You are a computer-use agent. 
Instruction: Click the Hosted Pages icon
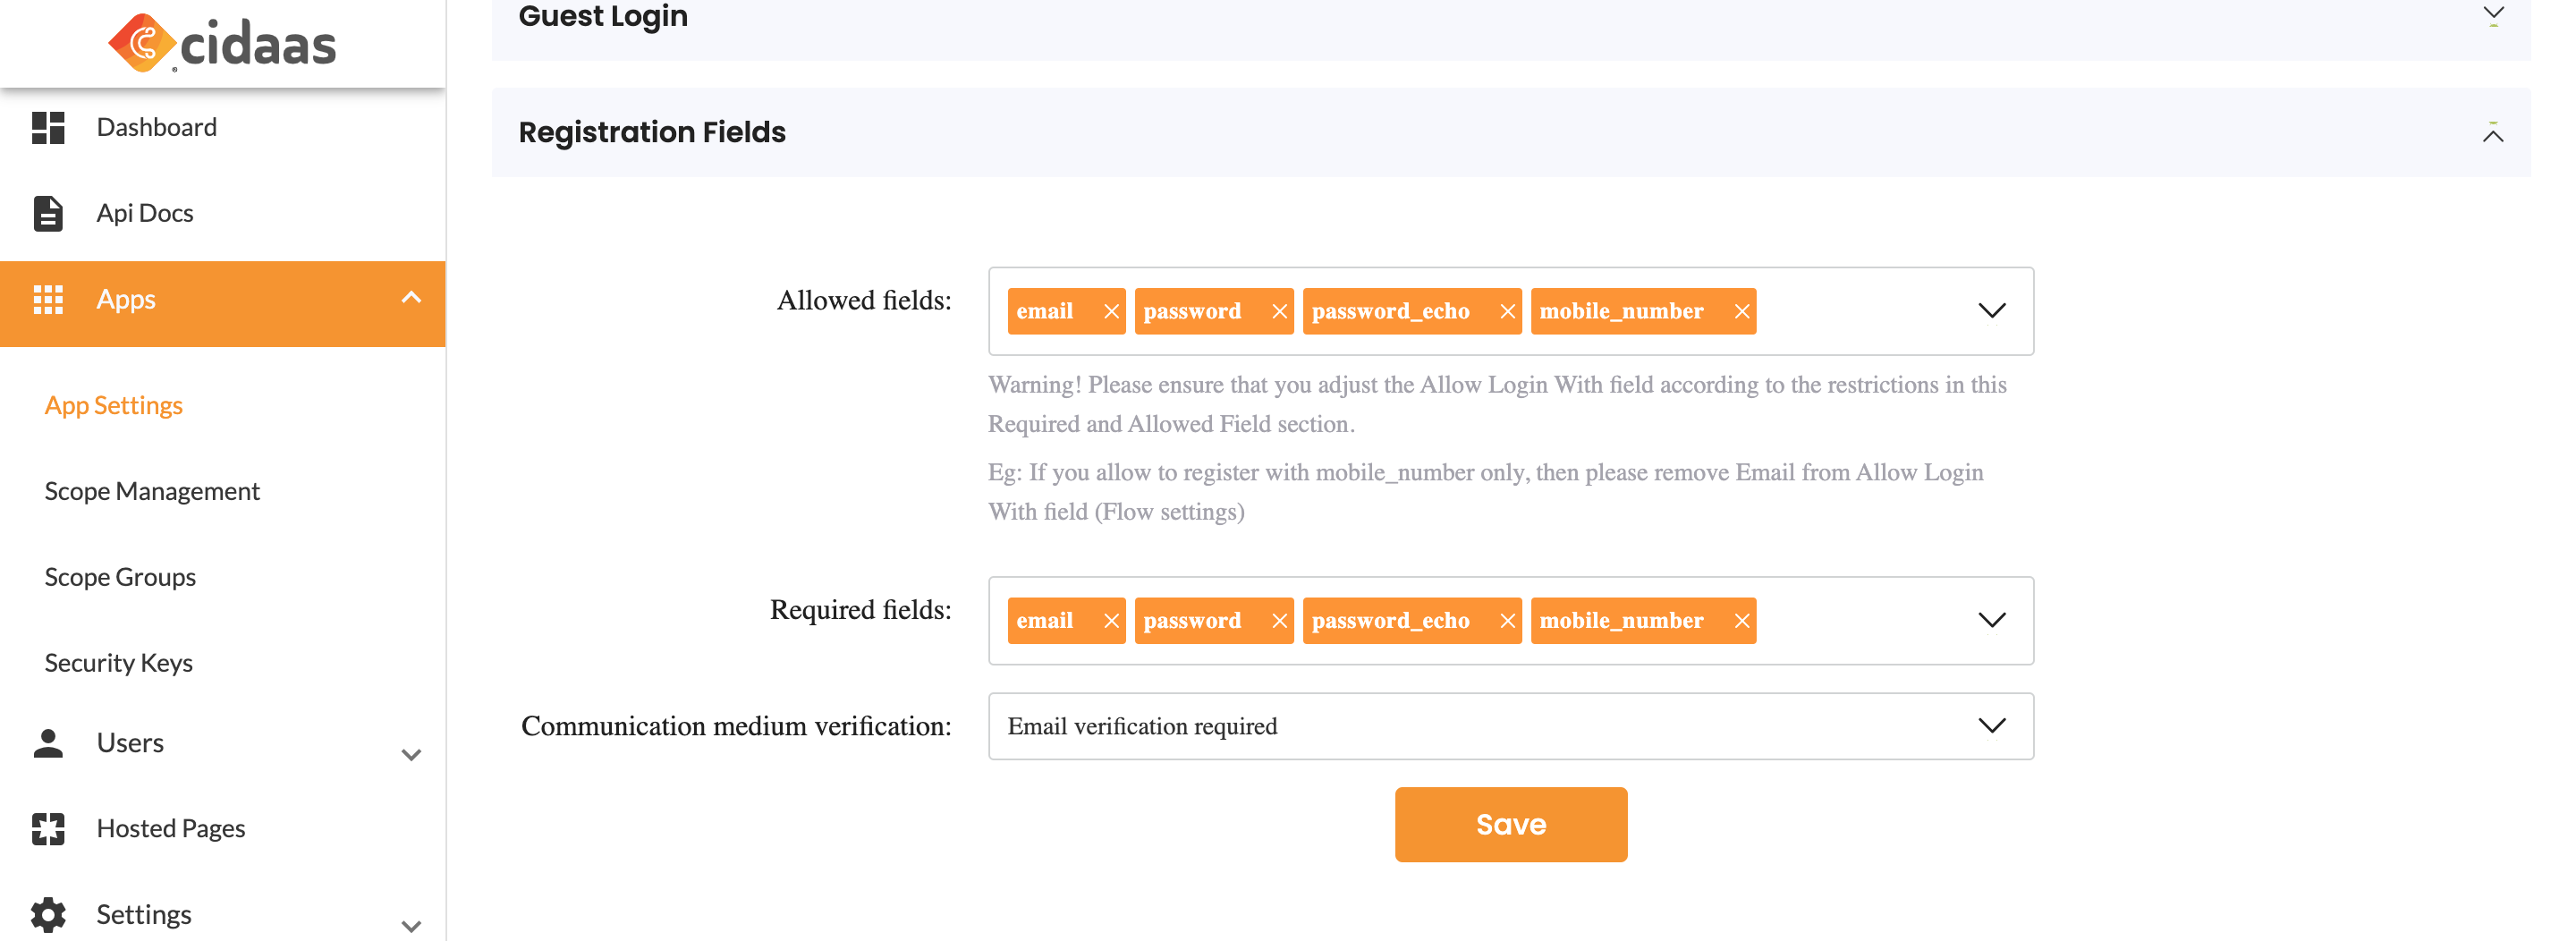click(48, 828)
